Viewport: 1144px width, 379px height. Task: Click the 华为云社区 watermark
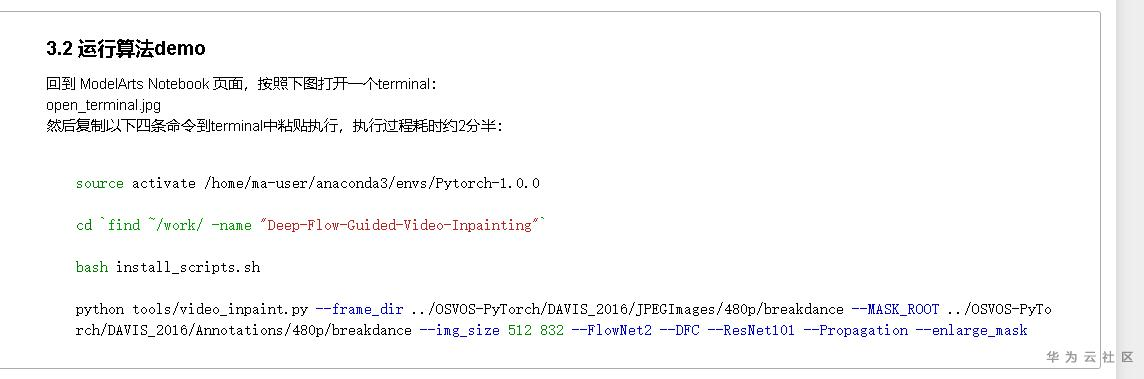pyautogui.click(x=1090, y=357)
